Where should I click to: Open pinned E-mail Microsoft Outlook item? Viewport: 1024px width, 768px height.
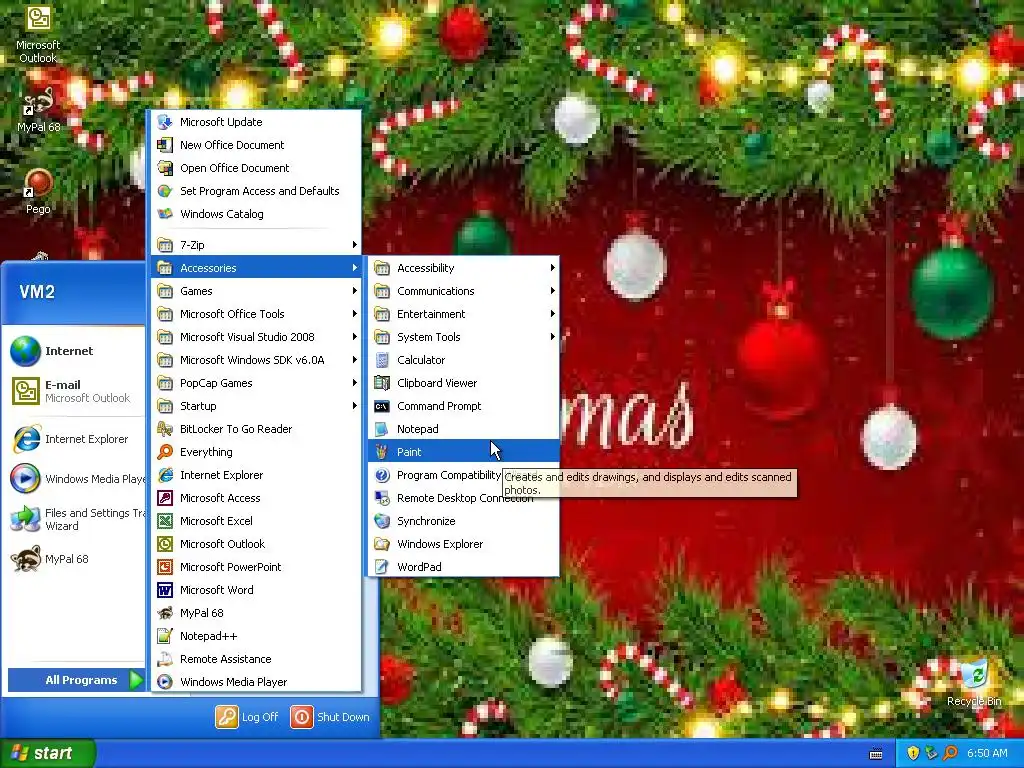[75, 391]
